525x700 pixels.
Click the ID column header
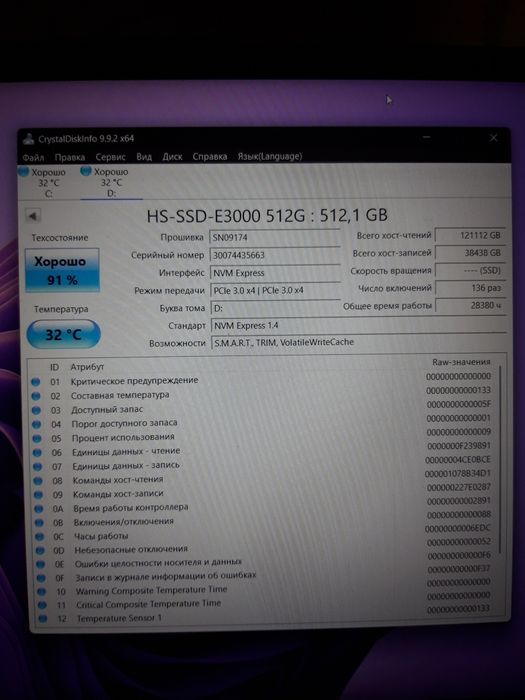click(54, 367)
